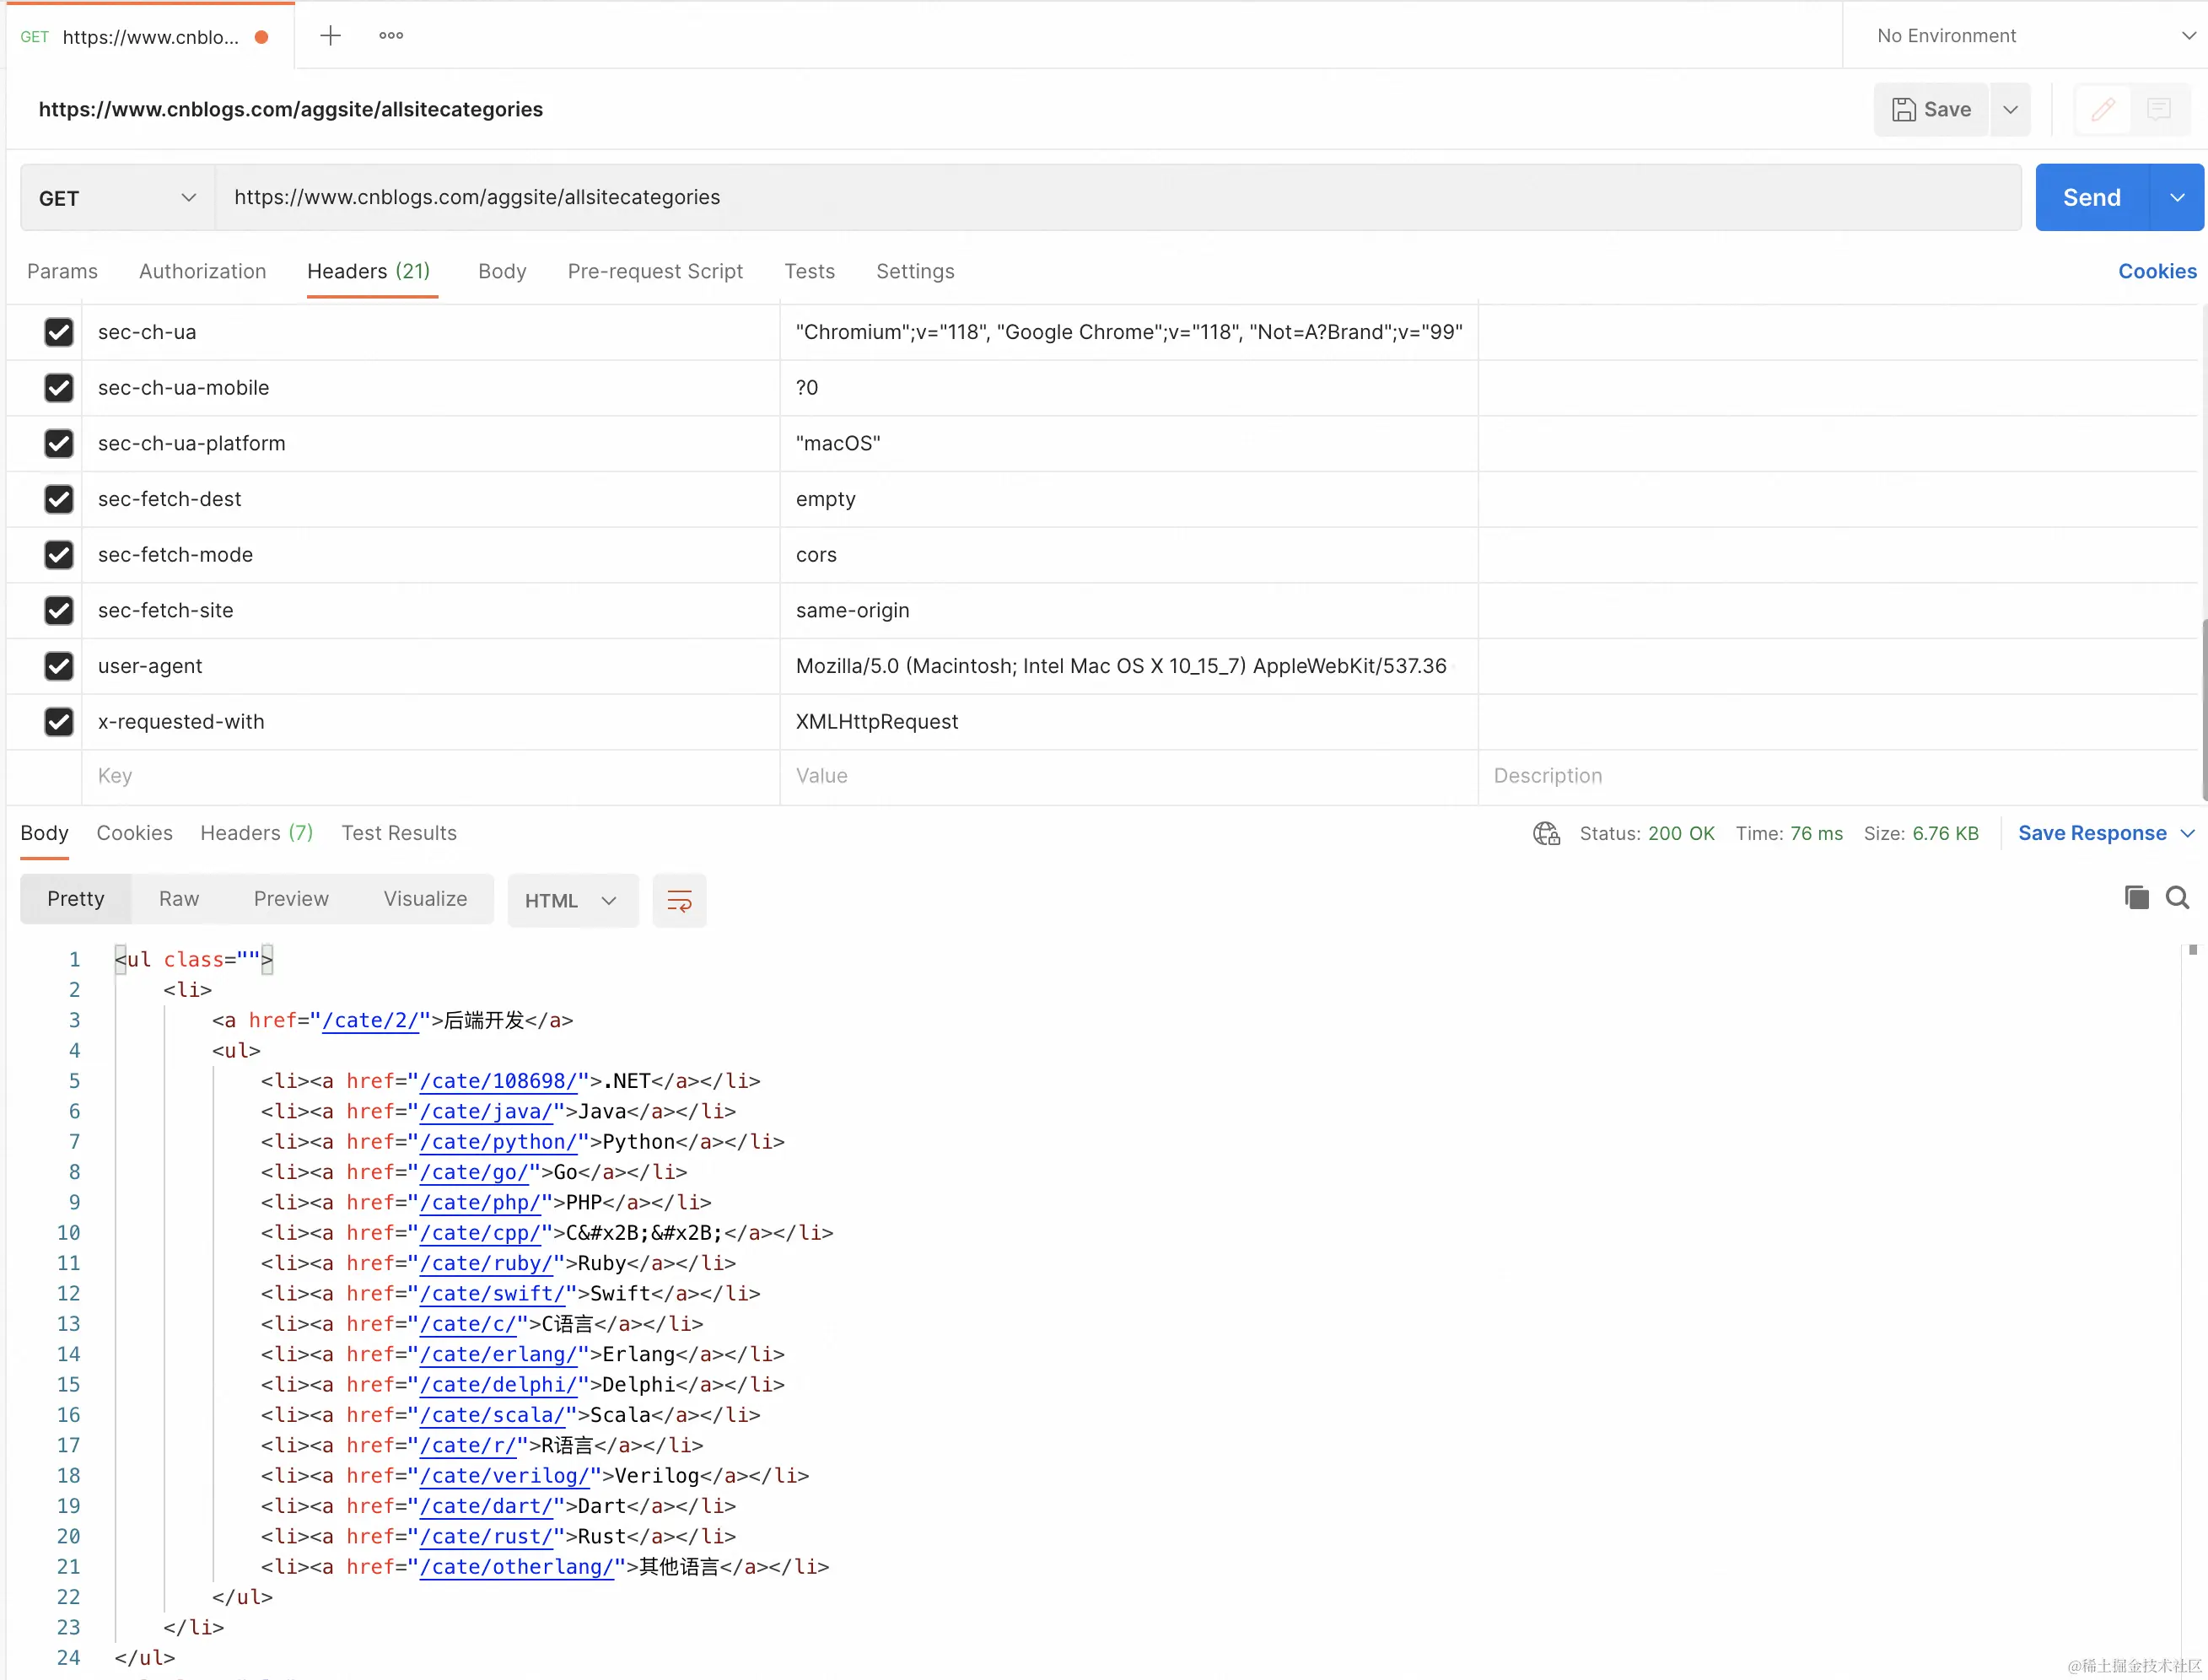
Task: Click the empty Value header field
Action: point(1129,776)
